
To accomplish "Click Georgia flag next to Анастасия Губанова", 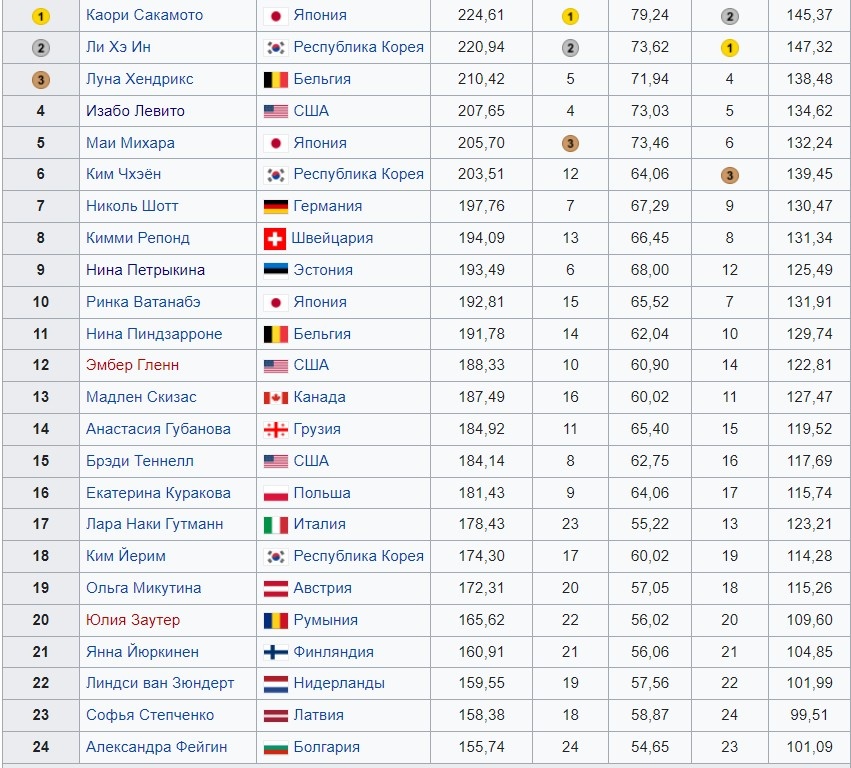I will tap(275, 429).
